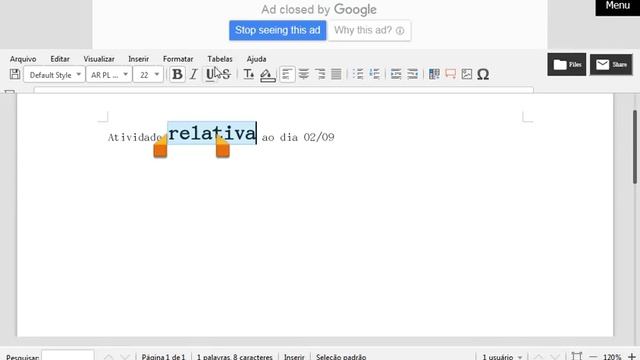
Task: Toggle left text alignment
Action: click(x=287, y=74)
